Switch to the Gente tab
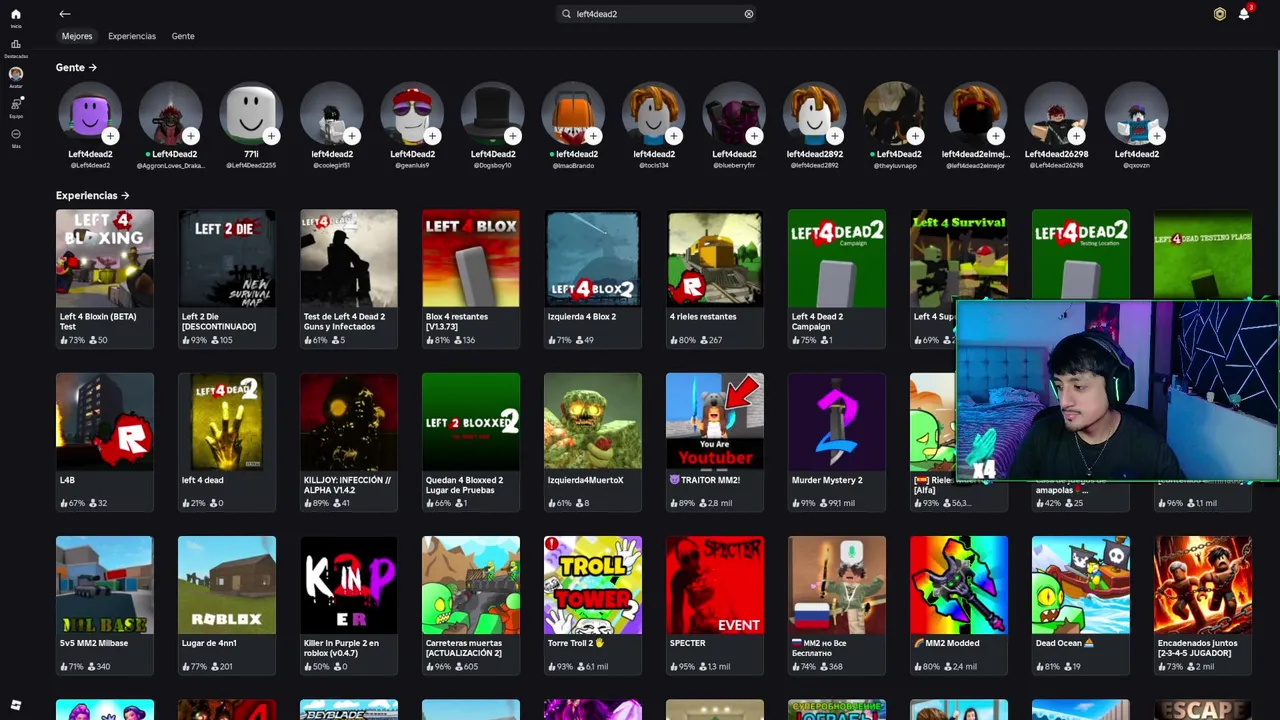This screenshot has height=720, width=1280. pyautogui.click(x=183, y=36)
